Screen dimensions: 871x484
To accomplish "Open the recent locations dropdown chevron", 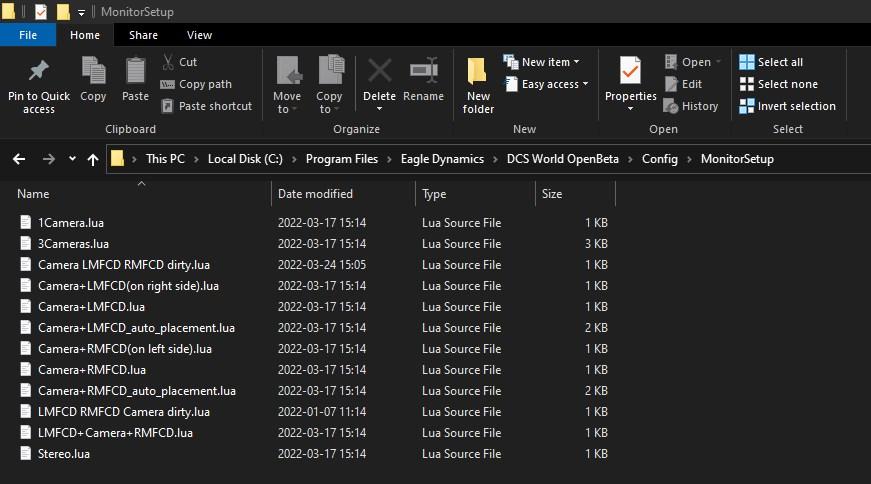I will tap(72, 159).
